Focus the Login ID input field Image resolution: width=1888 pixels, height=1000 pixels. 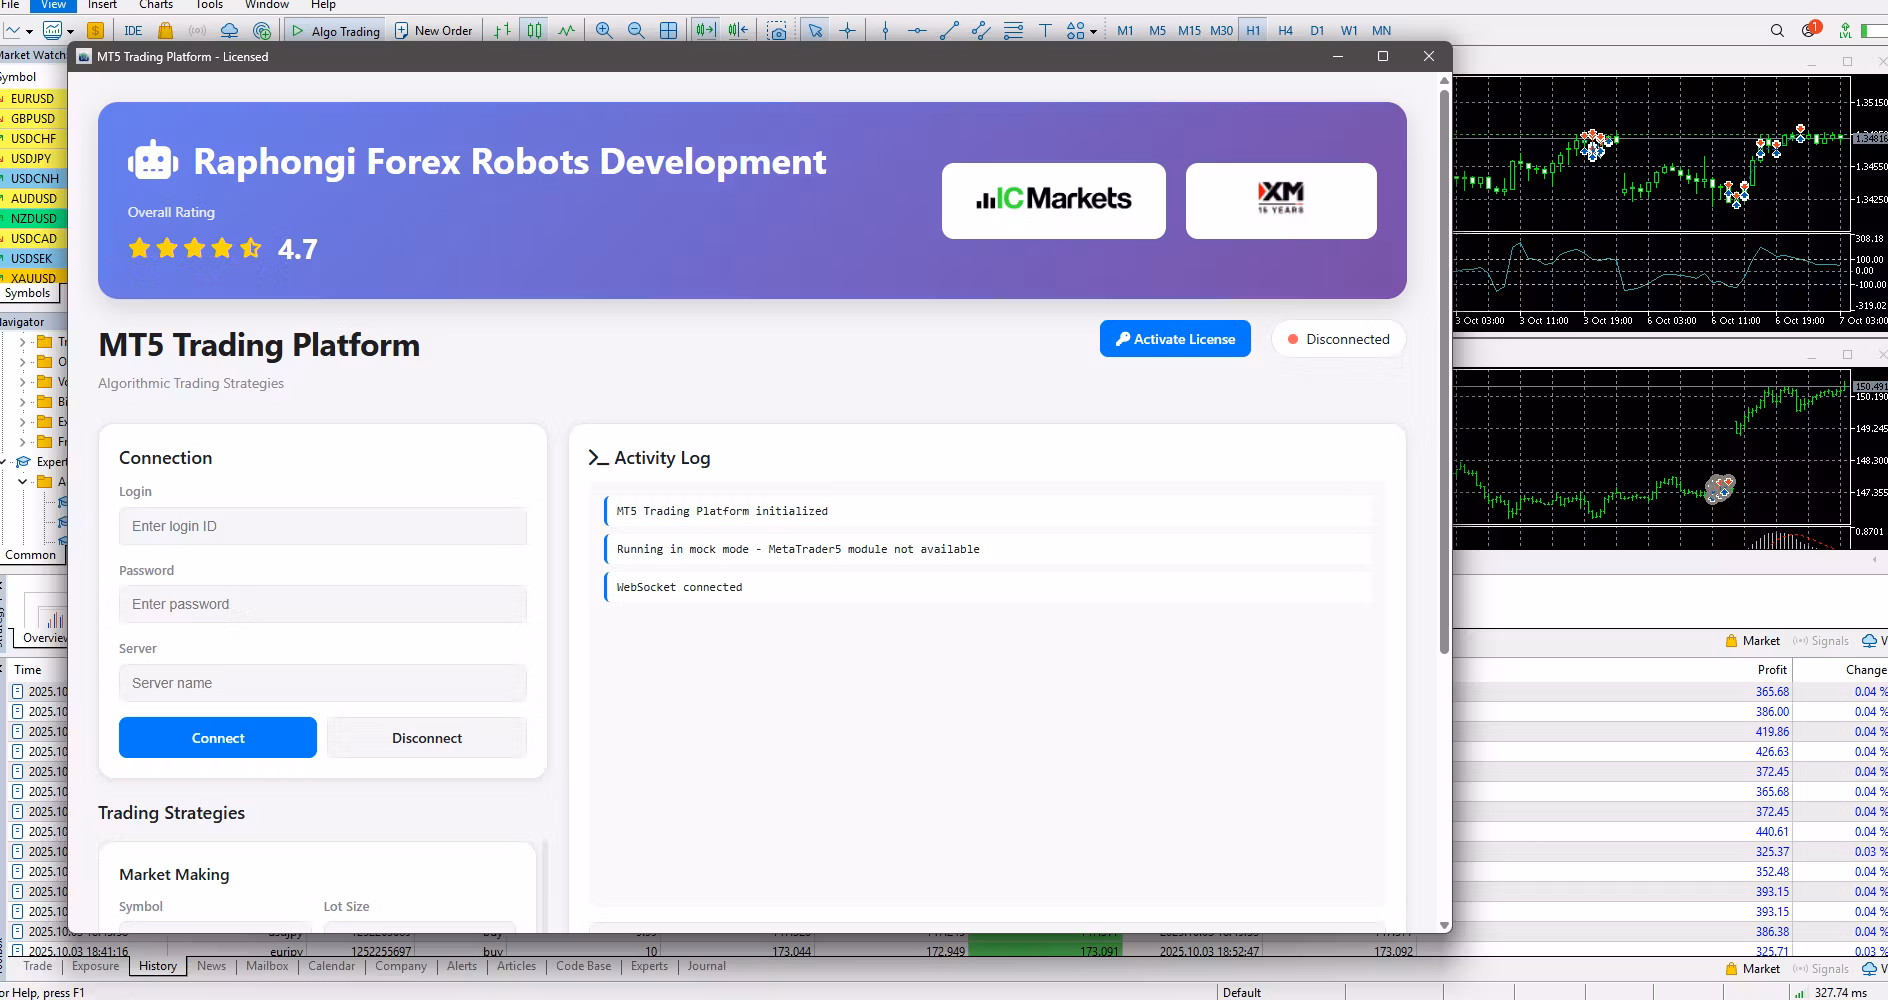tap(323, 526)
